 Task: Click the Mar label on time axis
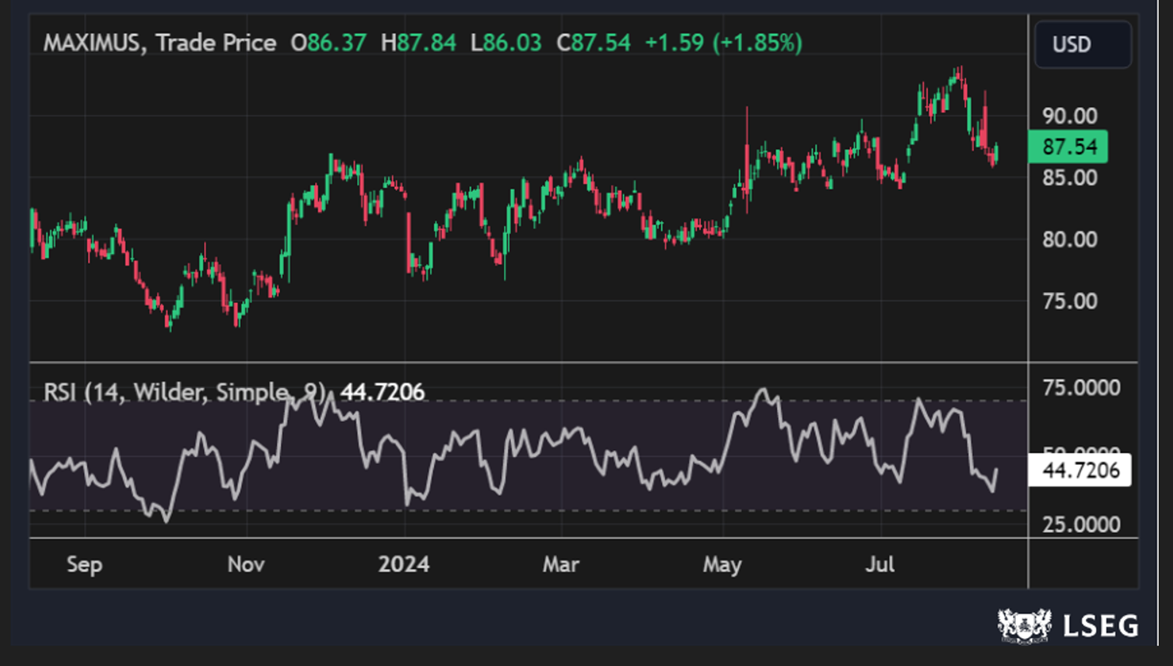(561, 565)
